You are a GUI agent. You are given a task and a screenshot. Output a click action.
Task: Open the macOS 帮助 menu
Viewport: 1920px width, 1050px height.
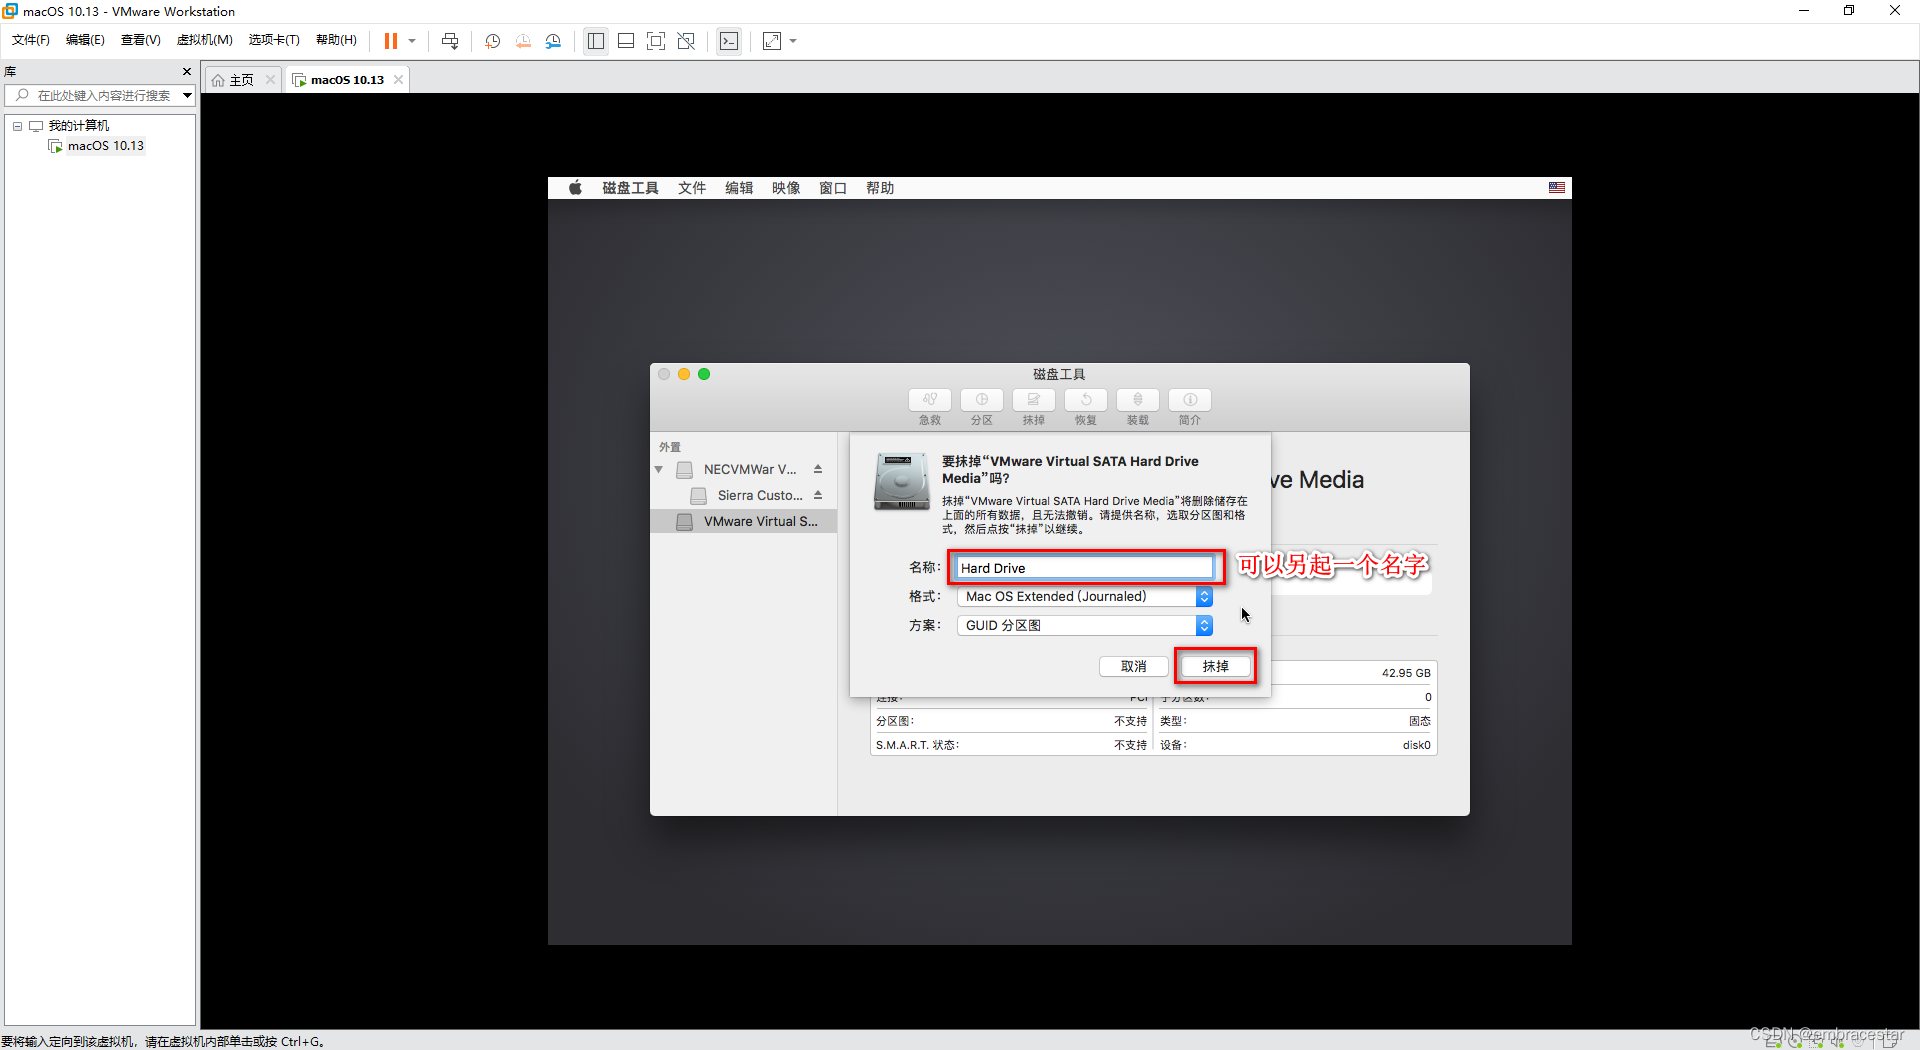point(880,188)
